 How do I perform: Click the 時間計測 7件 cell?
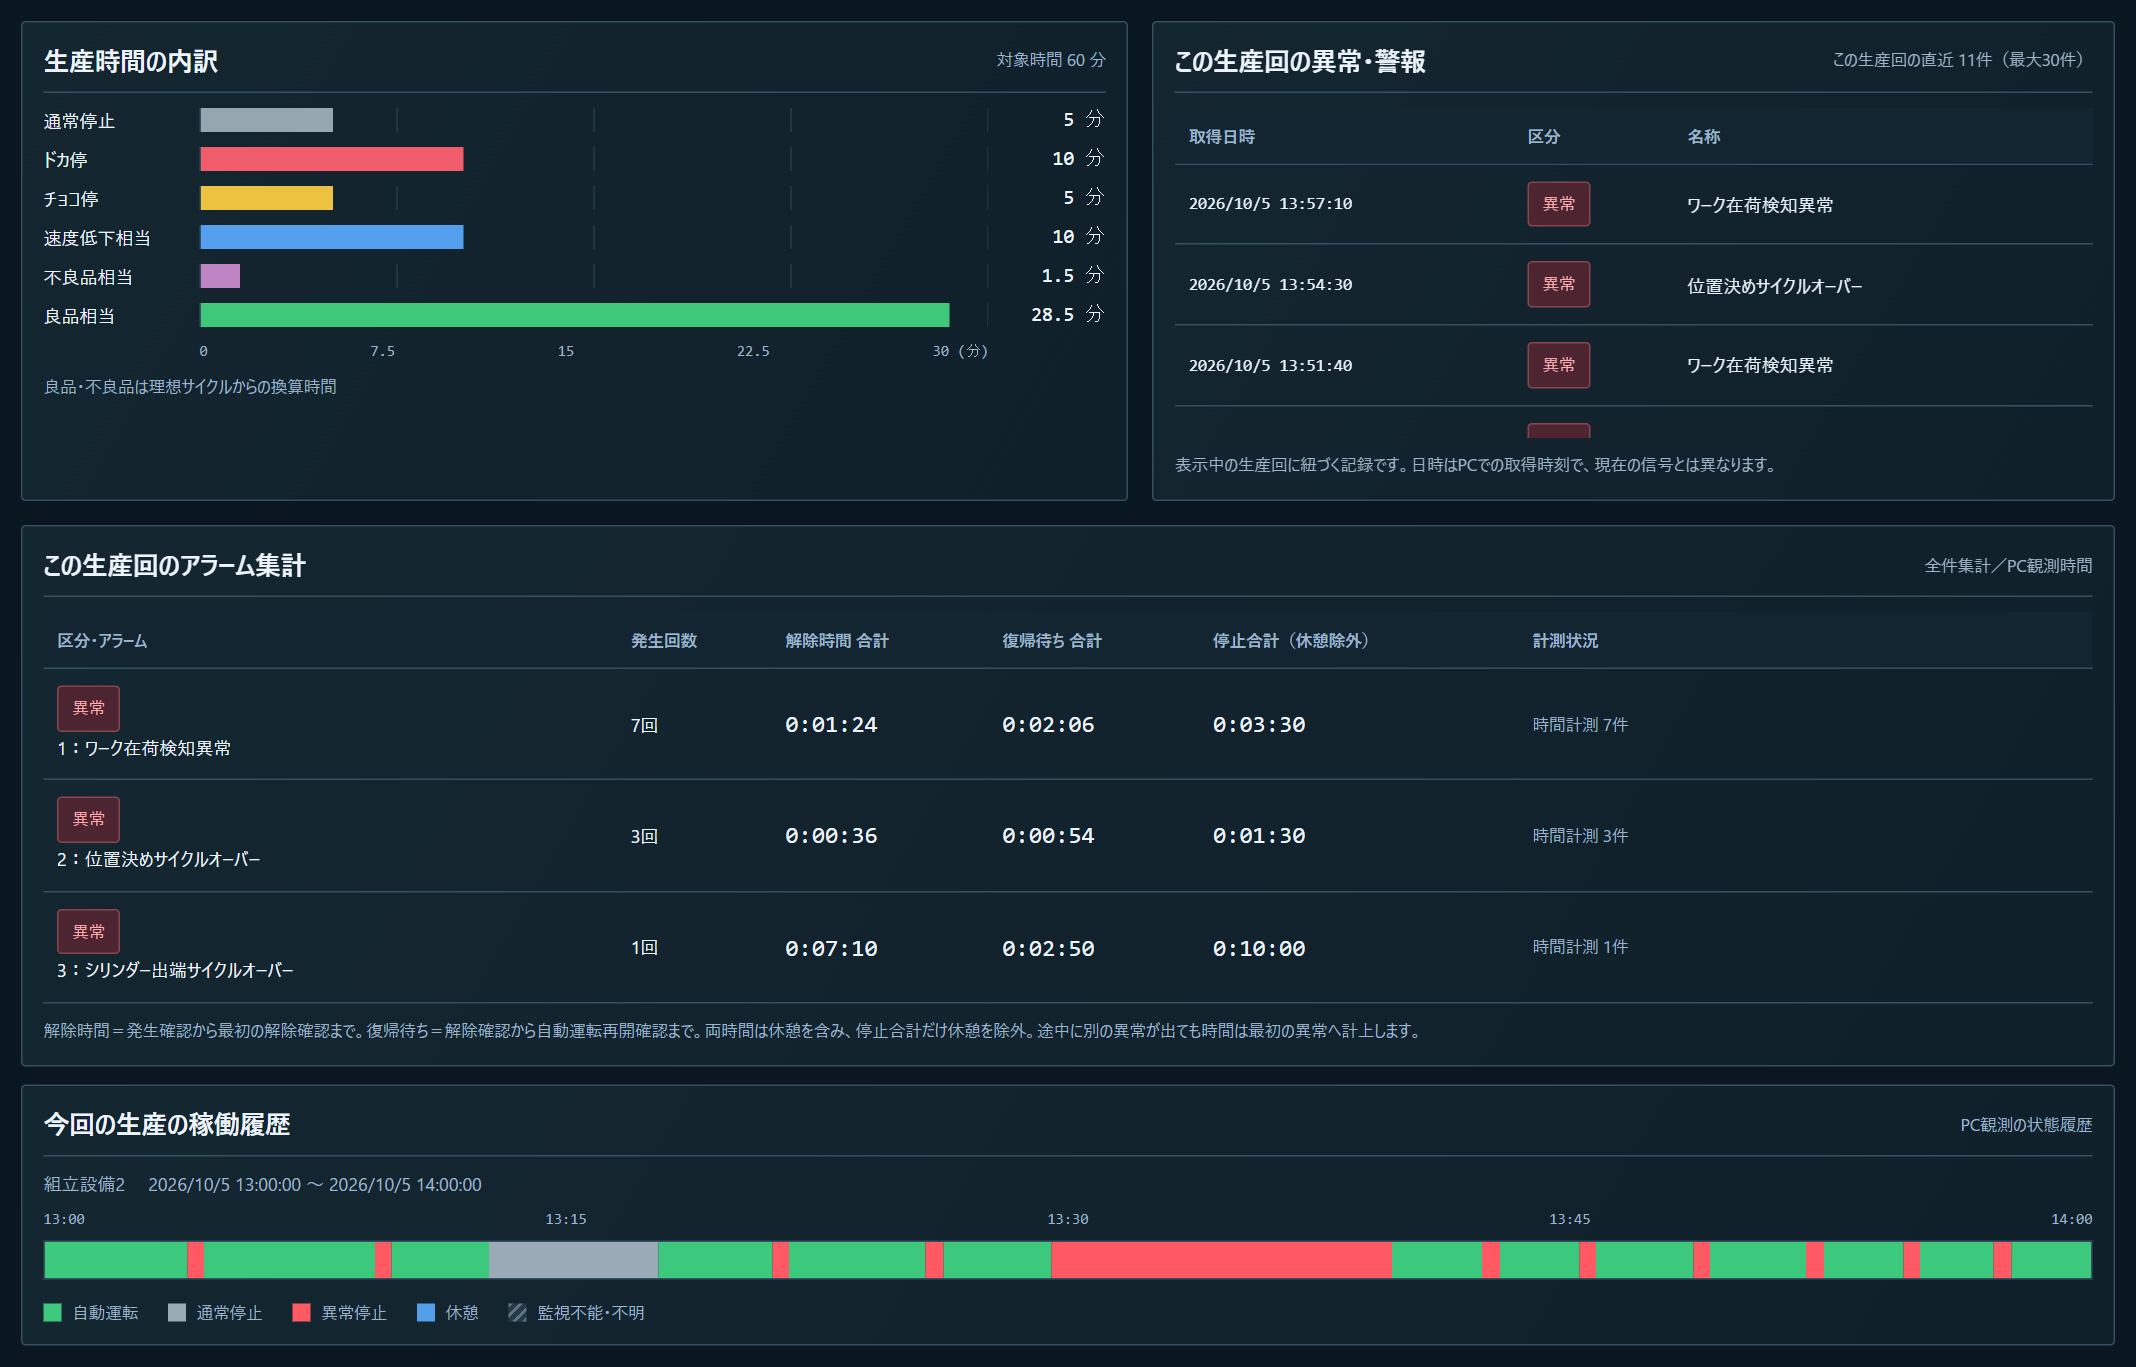click(x=1580, y=725)
